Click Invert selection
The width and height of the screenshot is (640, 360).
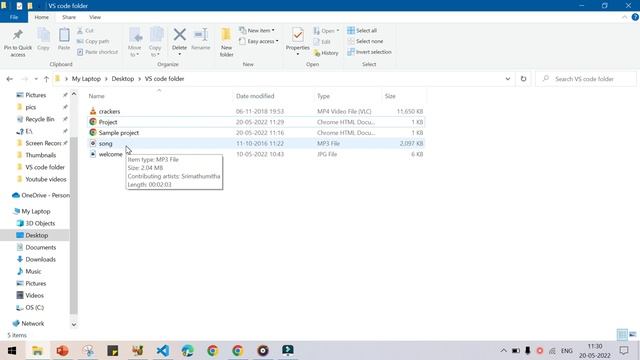point(369,52)
